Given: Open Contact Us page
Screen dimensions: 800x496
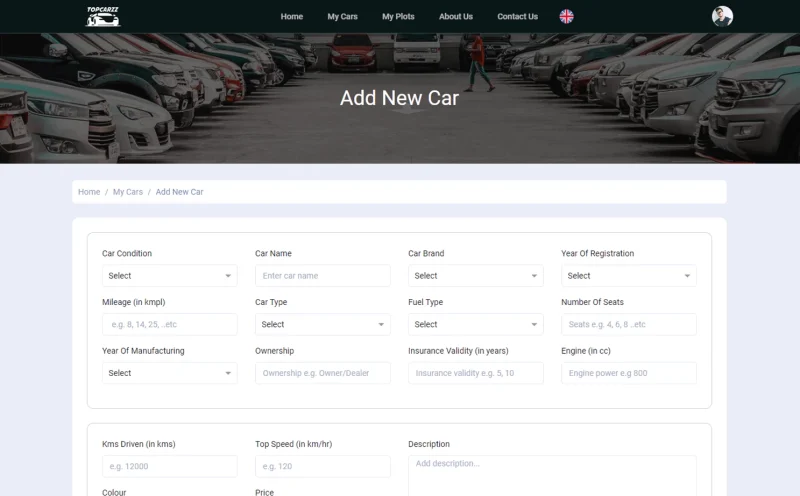Looking at the screenshot, I should [x=517, y=16].
